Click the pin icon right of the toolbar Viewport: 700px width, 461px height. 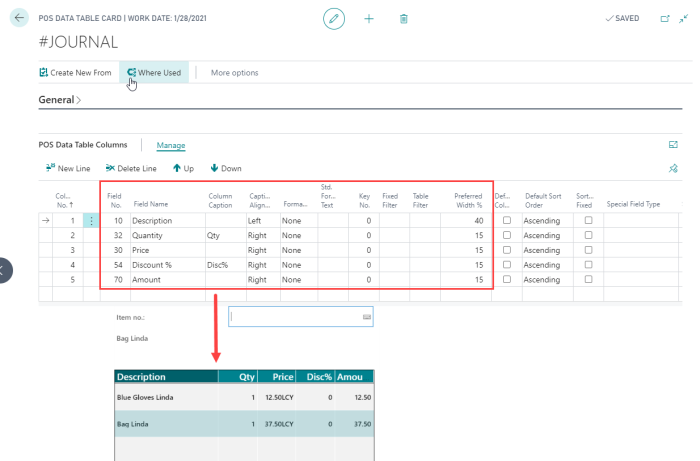[673, 168]
